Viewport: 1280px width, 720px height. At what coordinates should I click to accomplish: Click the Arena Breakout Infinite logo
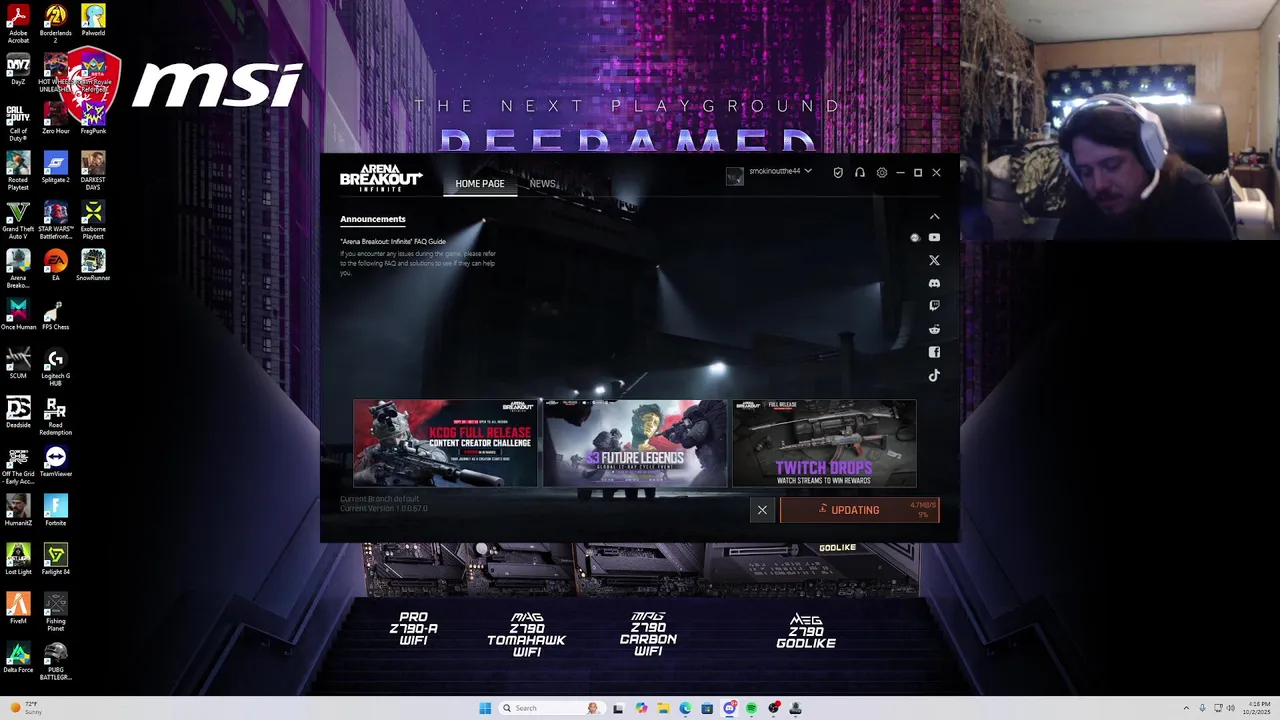(x=381, y=177)
